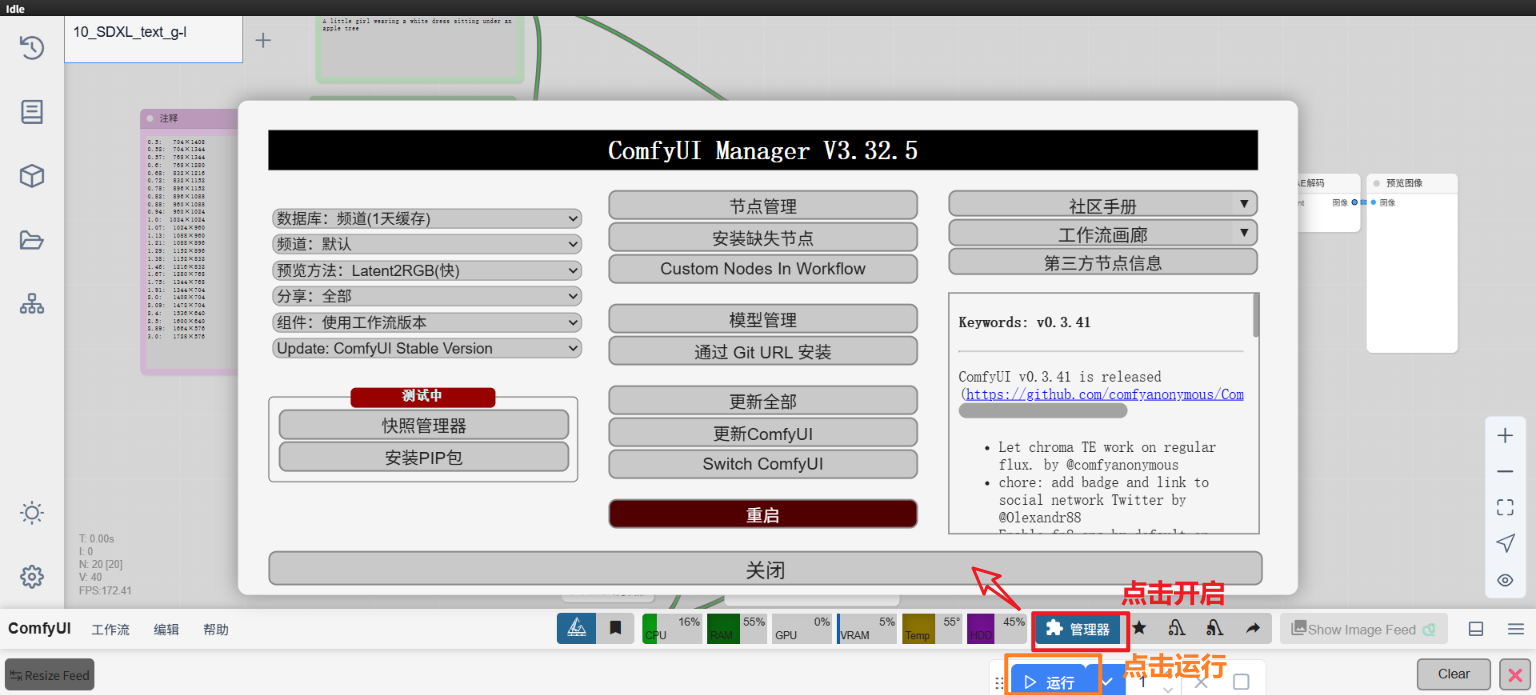Viewport: 1536px width, 695px height.
Task: Click 安装缺失节点 button
Action: pos(763,237)
